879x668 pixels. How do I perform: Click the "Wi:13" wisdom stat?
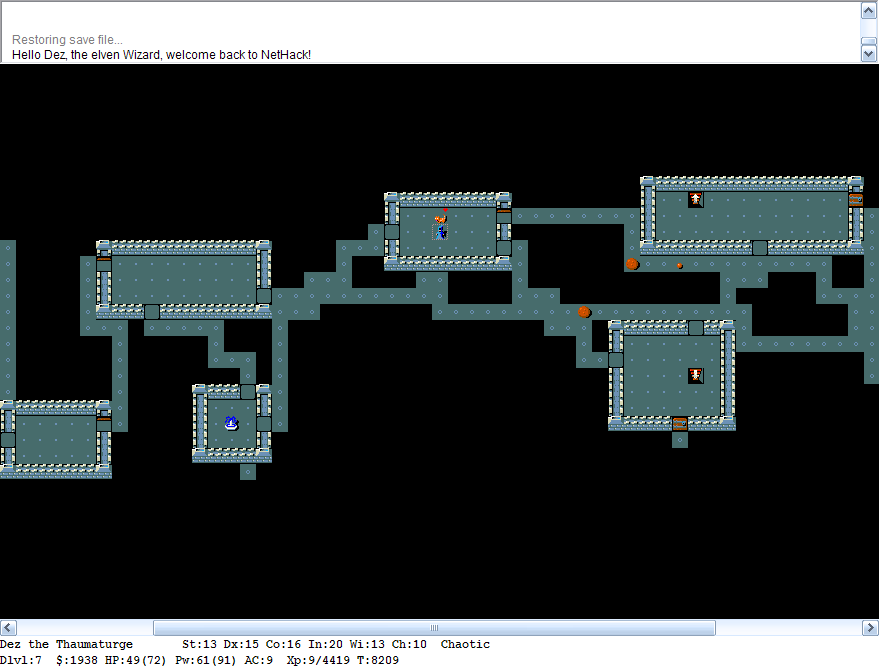click(367, 644)
